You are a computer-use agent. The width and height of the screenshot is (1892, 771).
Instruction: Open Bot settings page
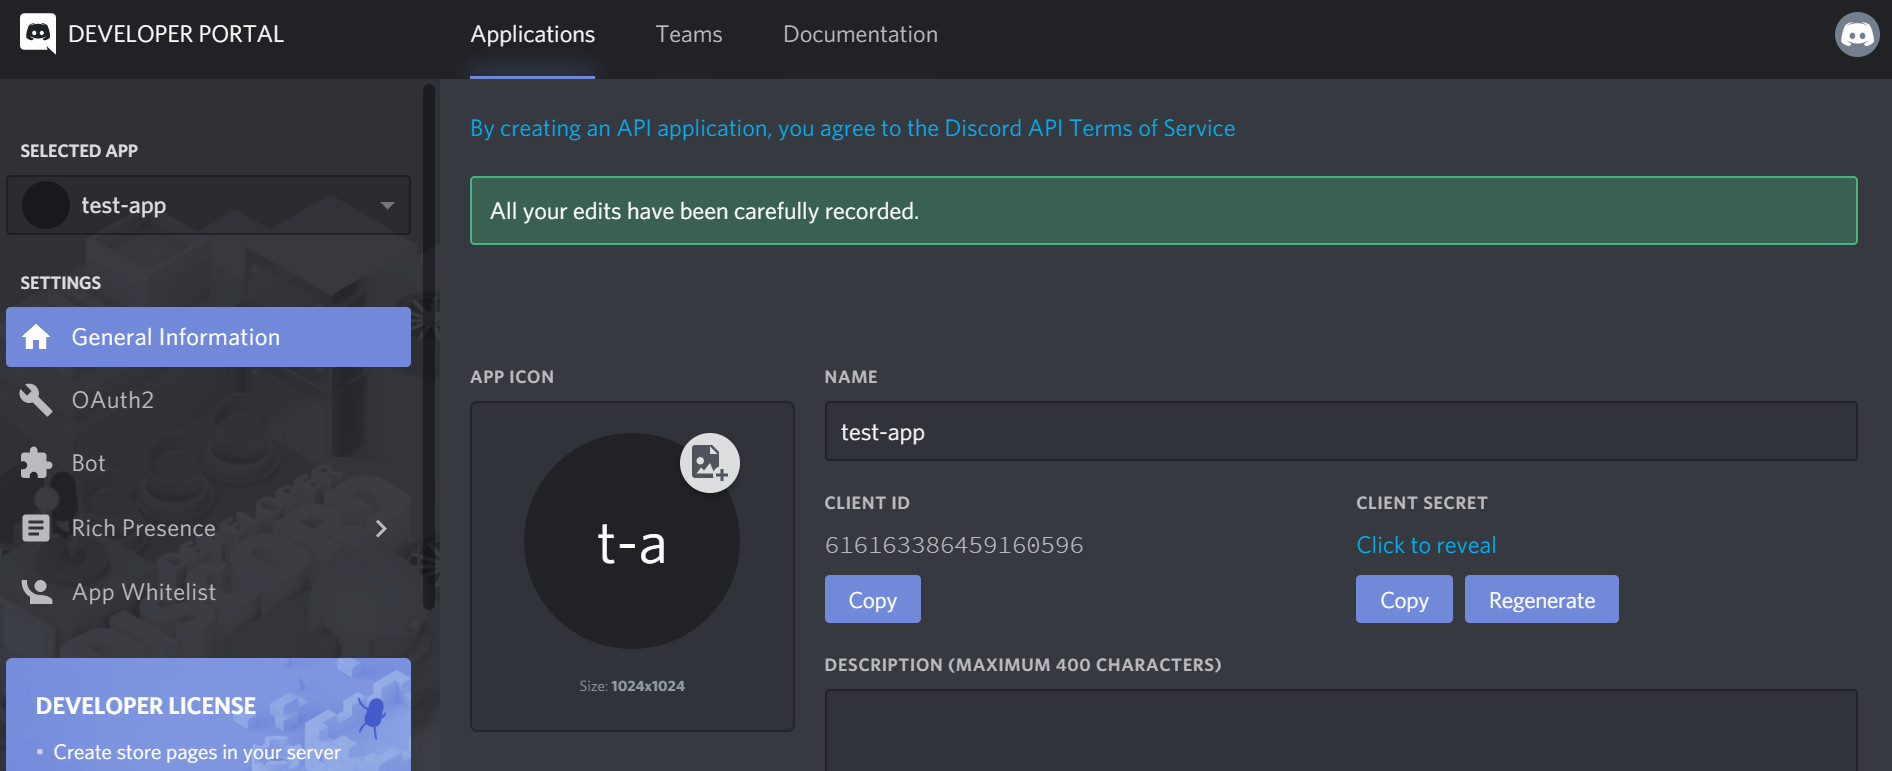coord(208,463)
